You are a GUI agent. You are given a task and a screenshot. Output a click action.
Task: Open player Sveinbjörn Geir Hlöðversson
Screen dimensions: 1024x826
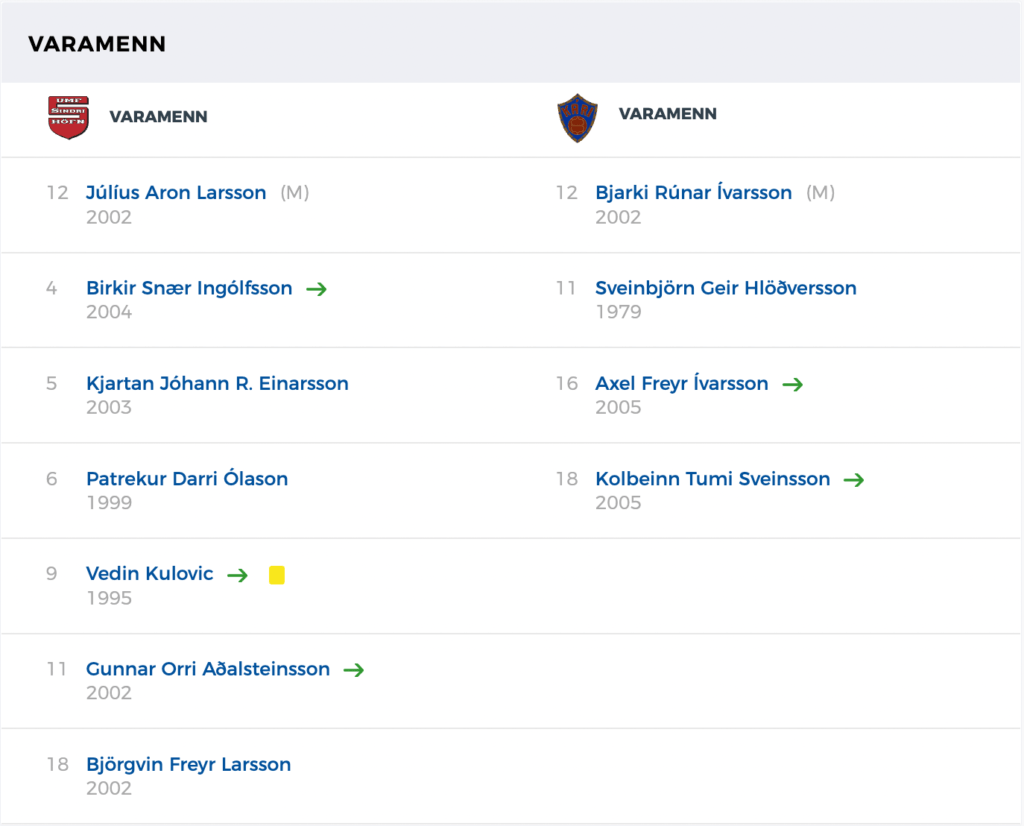tap(726, 288)
